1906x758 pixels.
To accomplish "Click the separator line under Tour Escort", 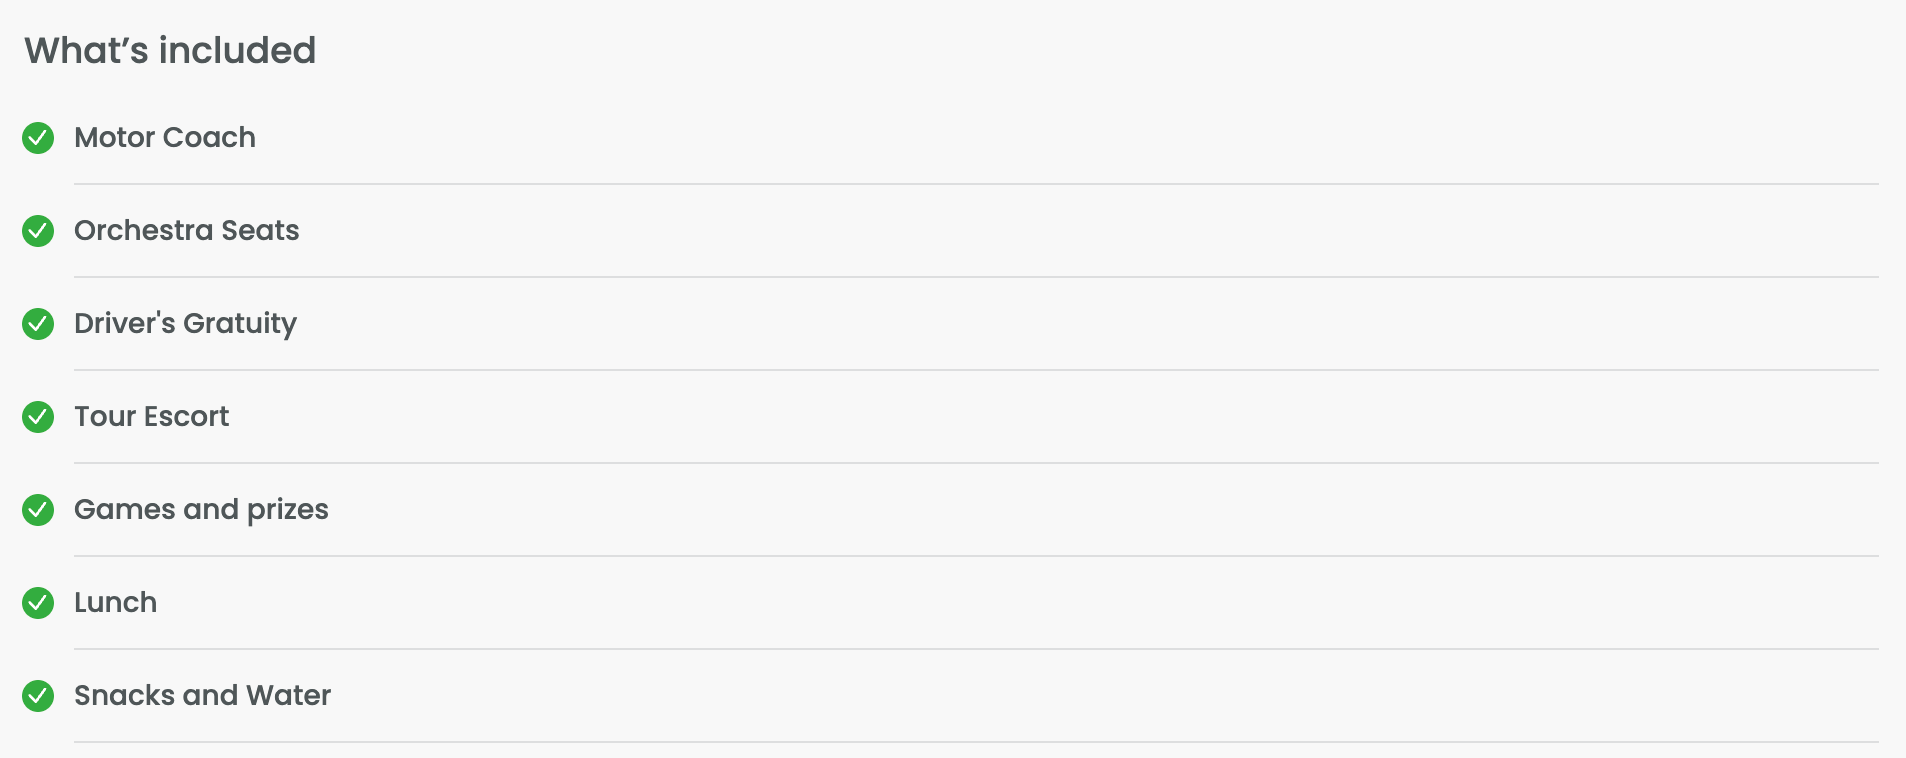I will (x=976, y=463).
